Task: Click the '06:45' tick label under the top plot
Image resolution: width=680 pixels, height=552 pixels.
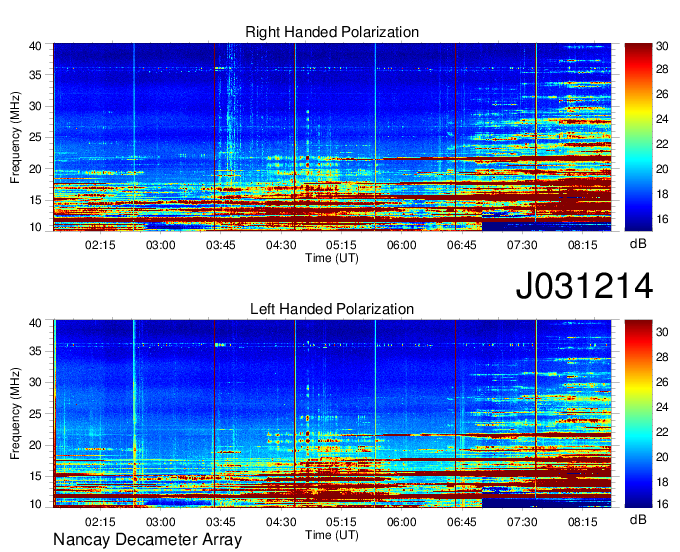Action: [x=462, y=245]
